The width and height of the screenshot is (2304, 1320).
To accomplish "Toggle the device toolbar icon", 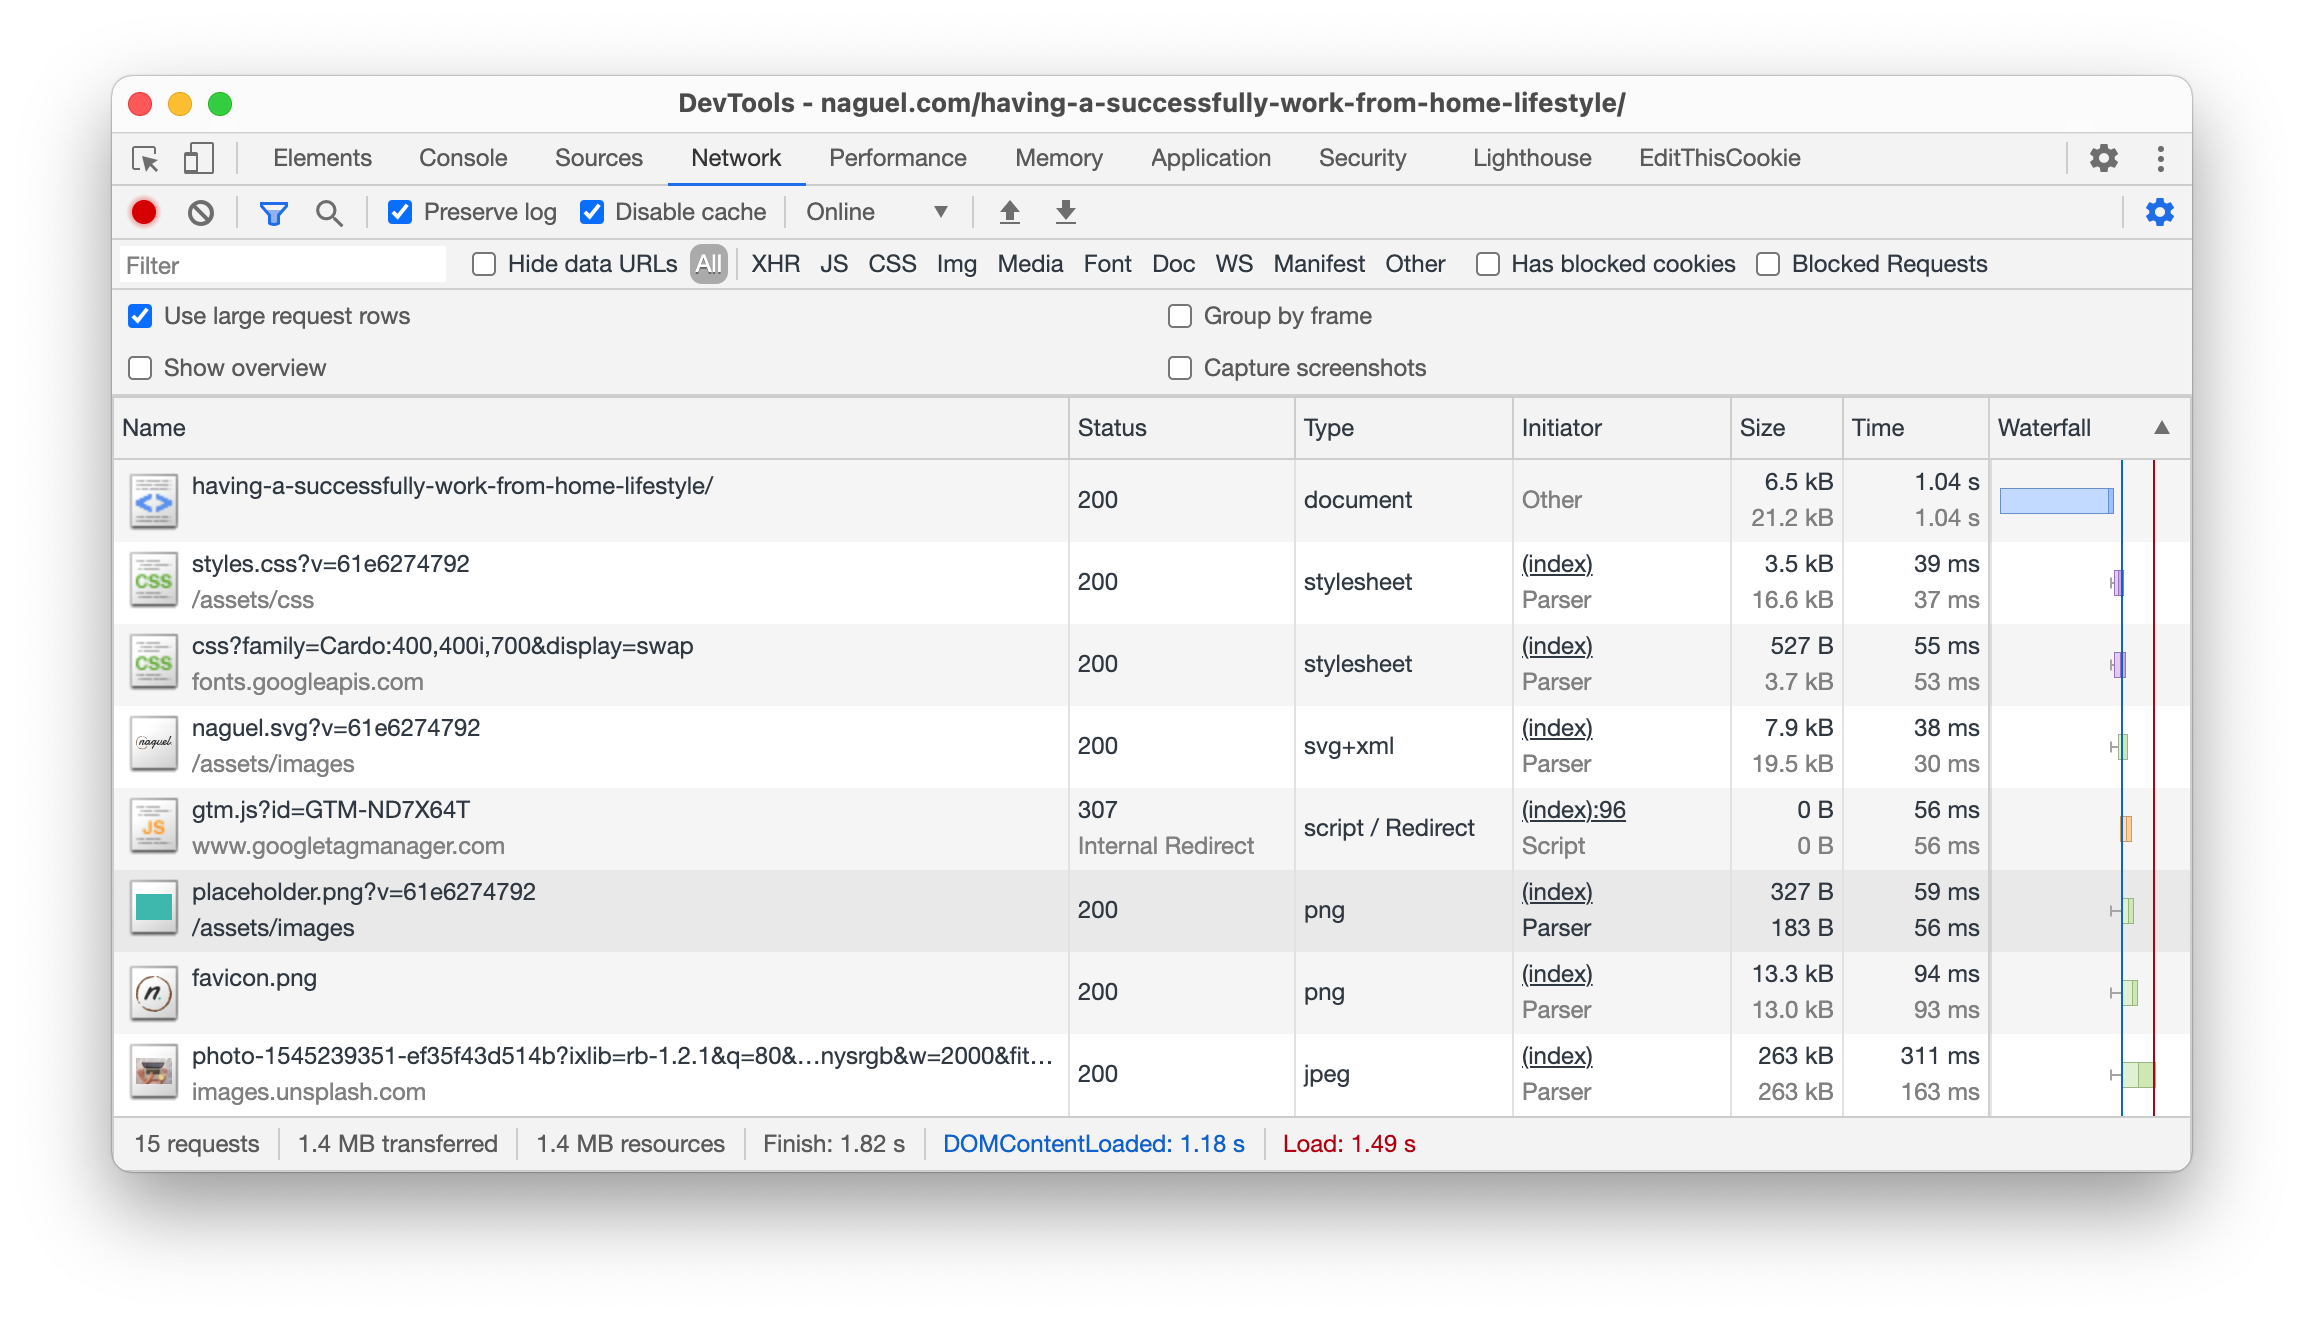I will click(198, 158).
